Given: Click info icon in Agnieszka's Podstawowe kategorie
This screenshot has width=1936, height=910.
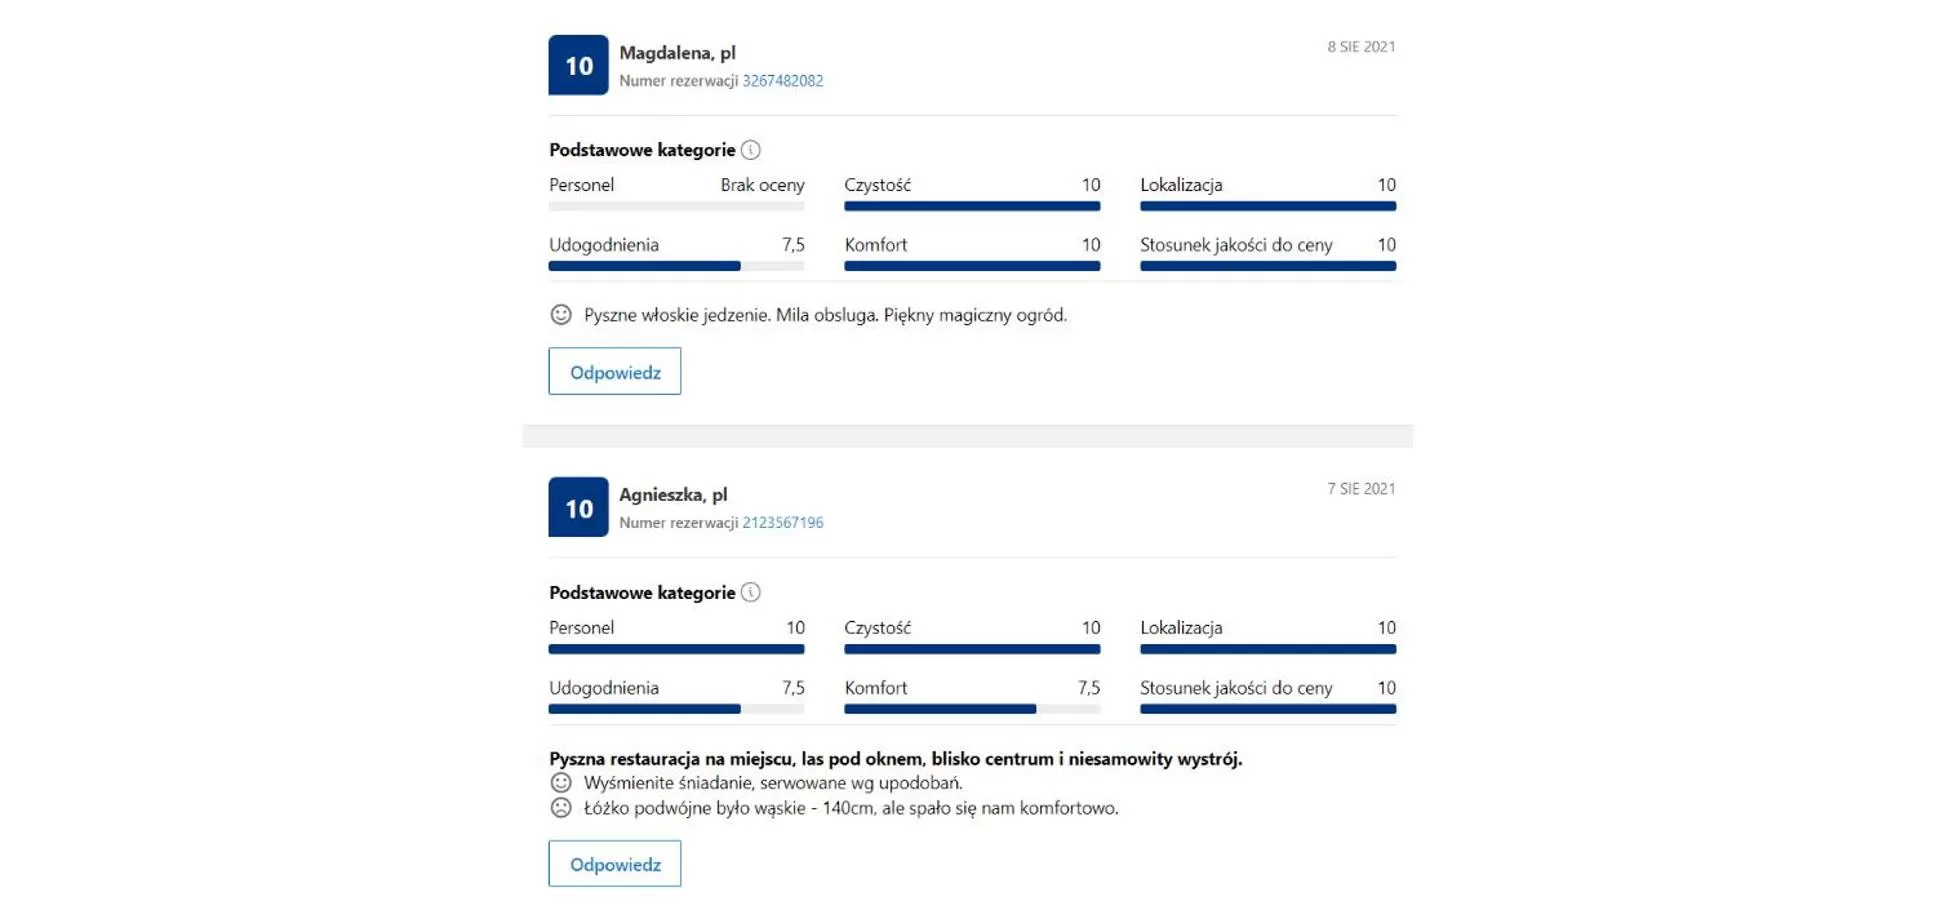Looking at the screenshot, I should click(x=750, y=592).
